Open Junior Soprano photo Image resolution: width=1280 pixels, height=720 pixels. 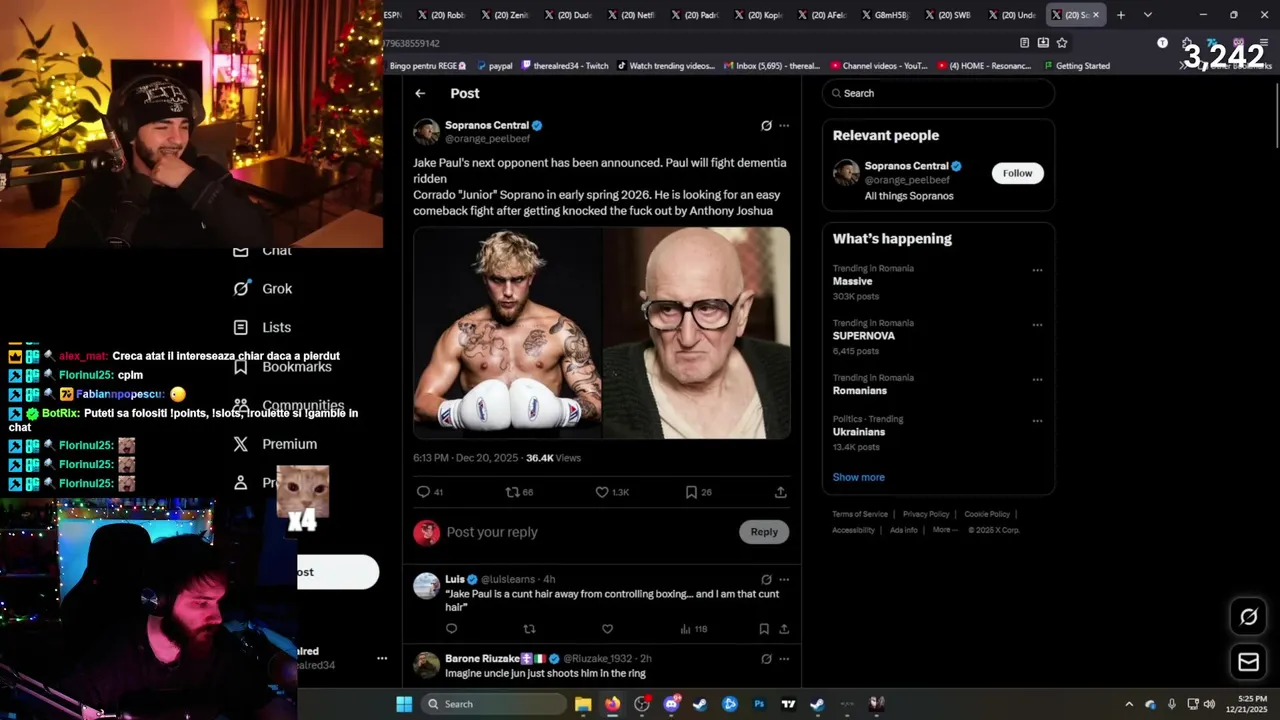click(x=697, y=333)
